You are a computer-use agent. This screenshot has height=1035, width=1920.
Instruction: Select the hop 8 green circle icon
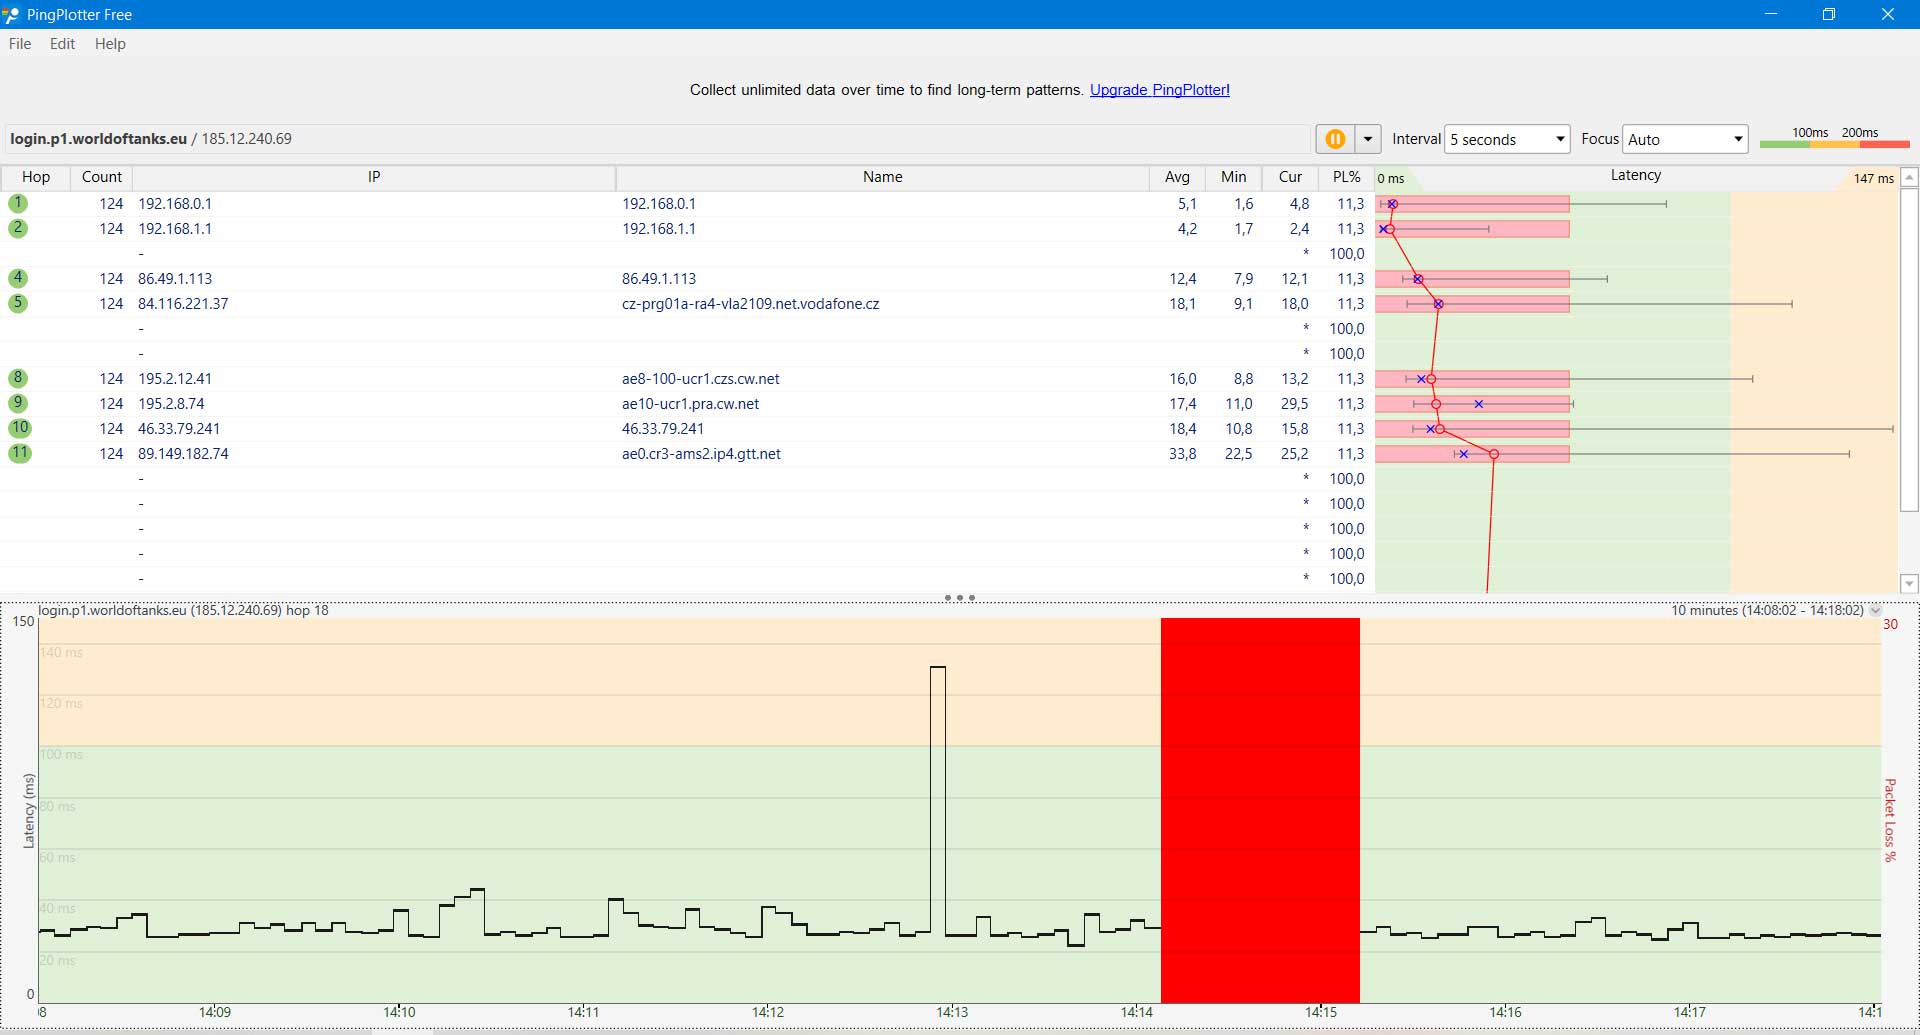(18, 378)
